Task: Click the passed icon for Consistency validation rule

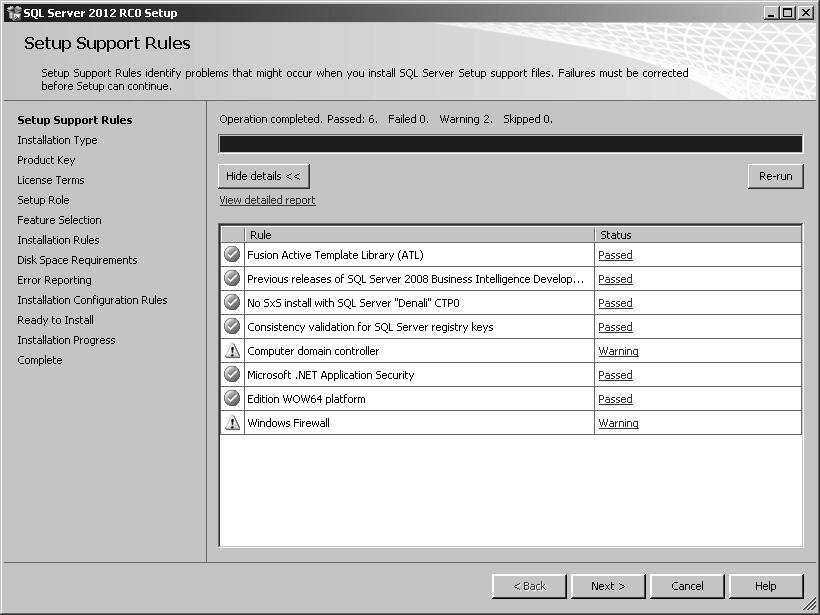Action: pos(232,326)
